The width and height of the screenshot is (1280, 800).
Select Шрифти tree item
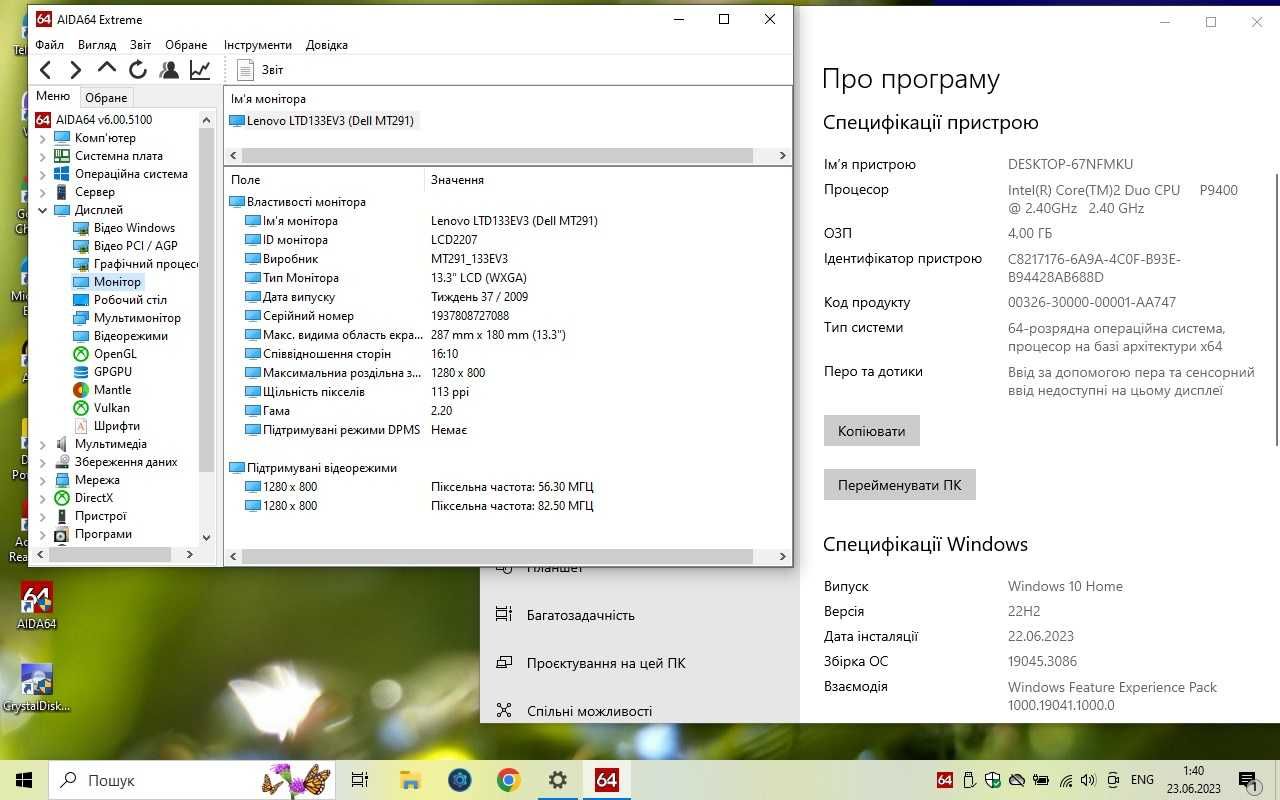[x=106, y=426]
